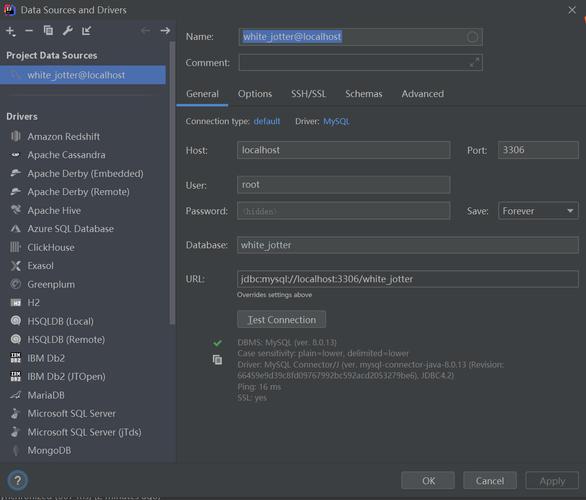Click the Duplicate data source icon
Screen dimensions: 586x500
coord(48,31)
